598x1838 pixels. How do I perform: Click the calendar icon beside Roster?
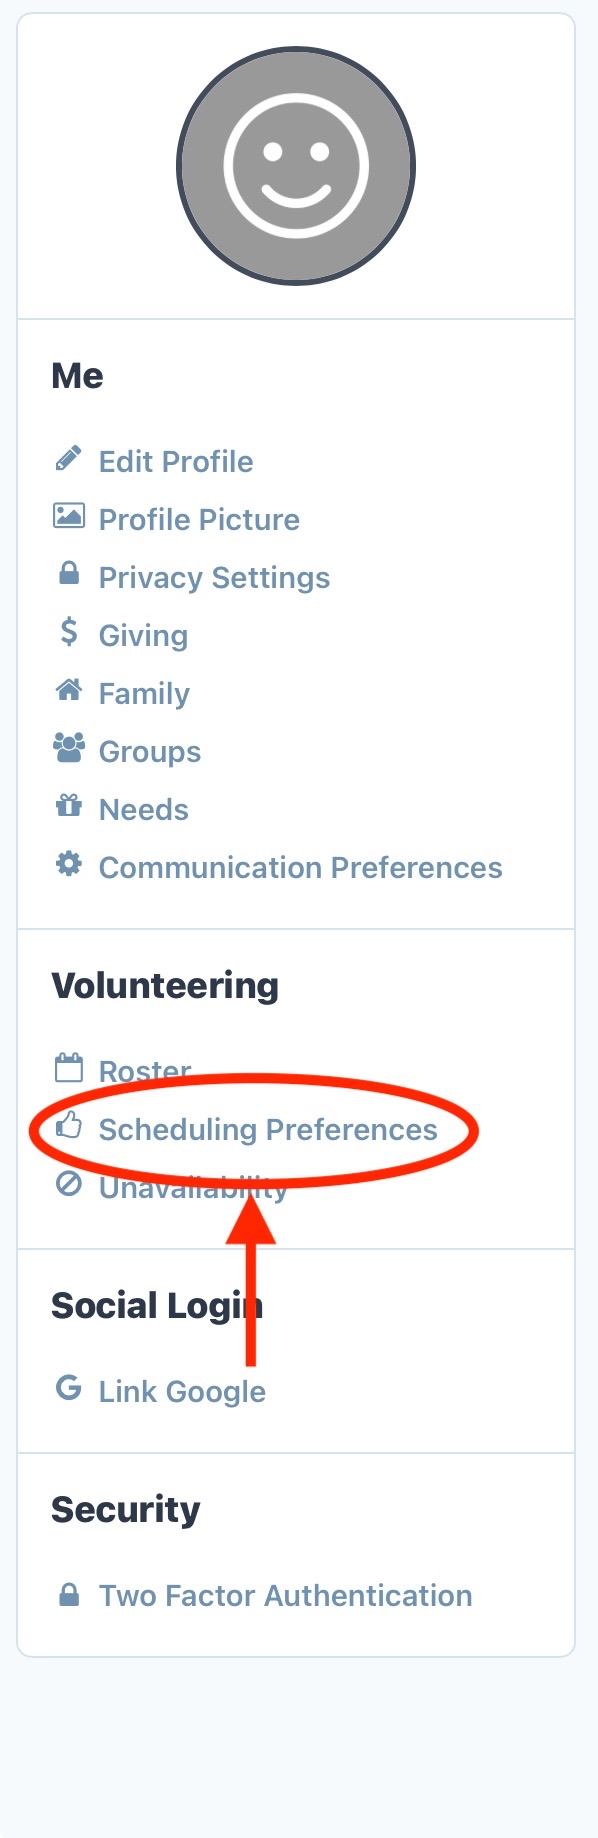click(68, 1068)
